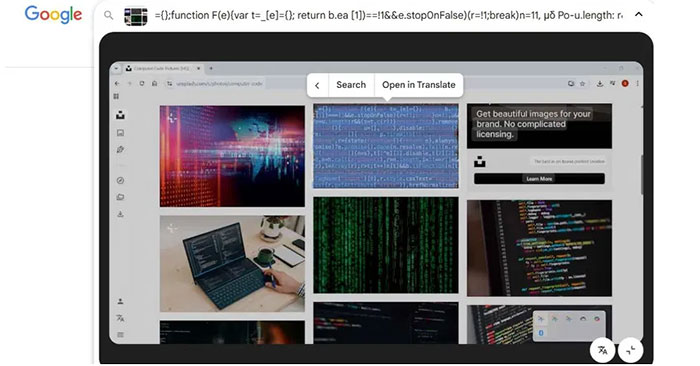Click the dark code editor photo at bottom center

[x=386, y=323]
